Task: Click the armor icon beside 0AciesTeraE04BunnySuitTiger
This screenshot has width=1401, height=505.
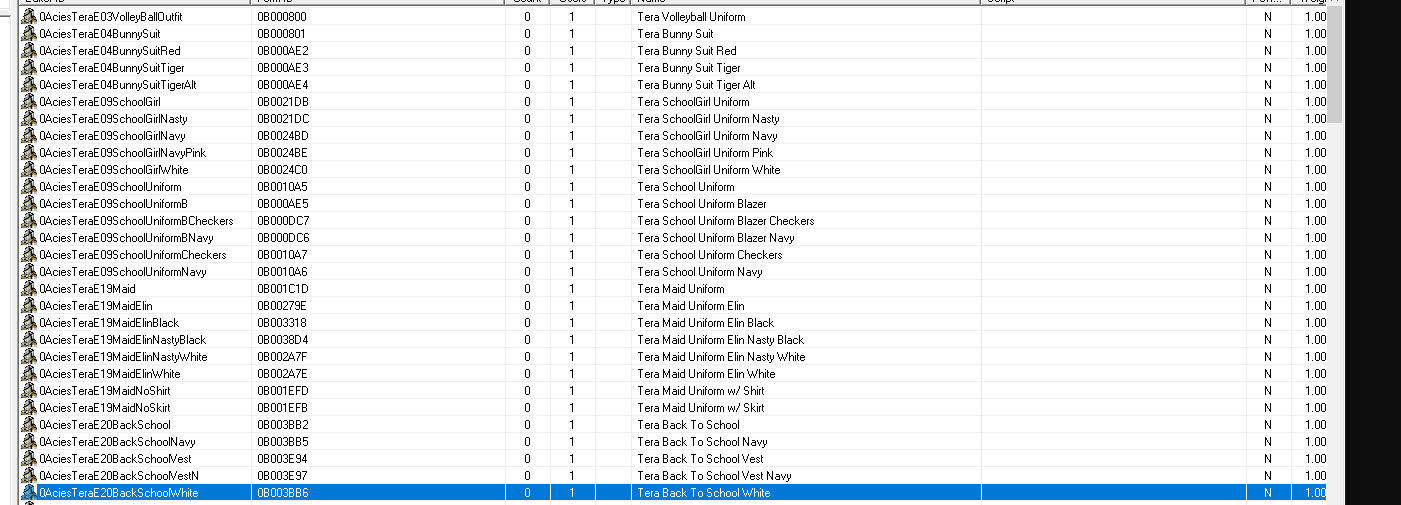Action: pos(28,68)
